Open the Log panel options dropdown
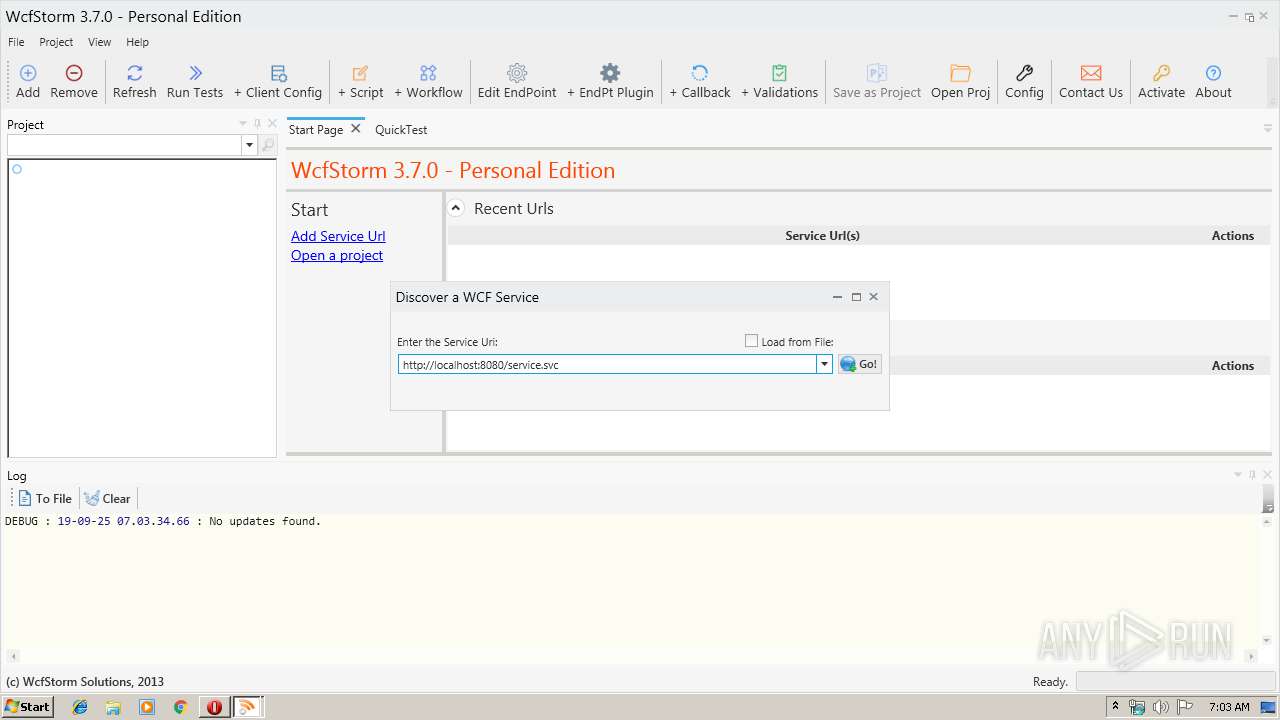This screenshot has width=1280, height=720. (1238, 475)
